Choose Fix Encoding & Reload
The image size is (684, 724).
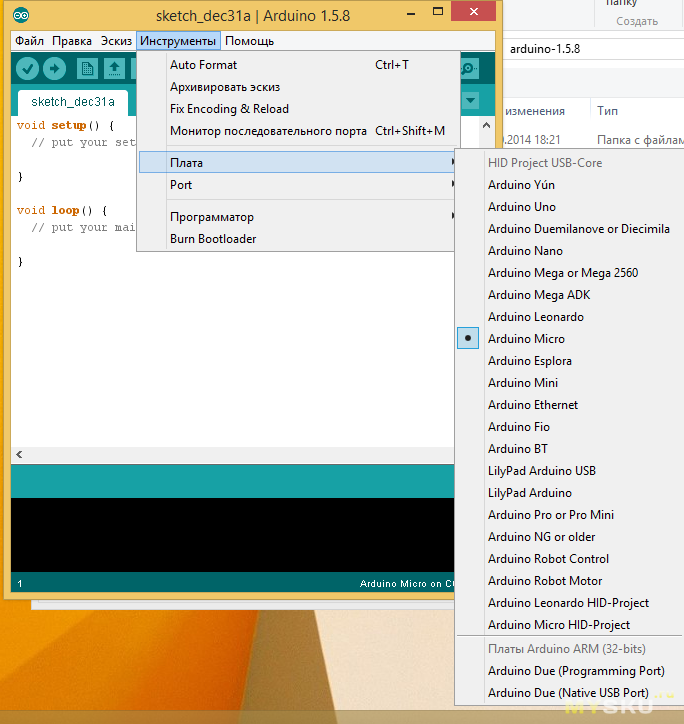pyautogui.click(x=296, y=109)
